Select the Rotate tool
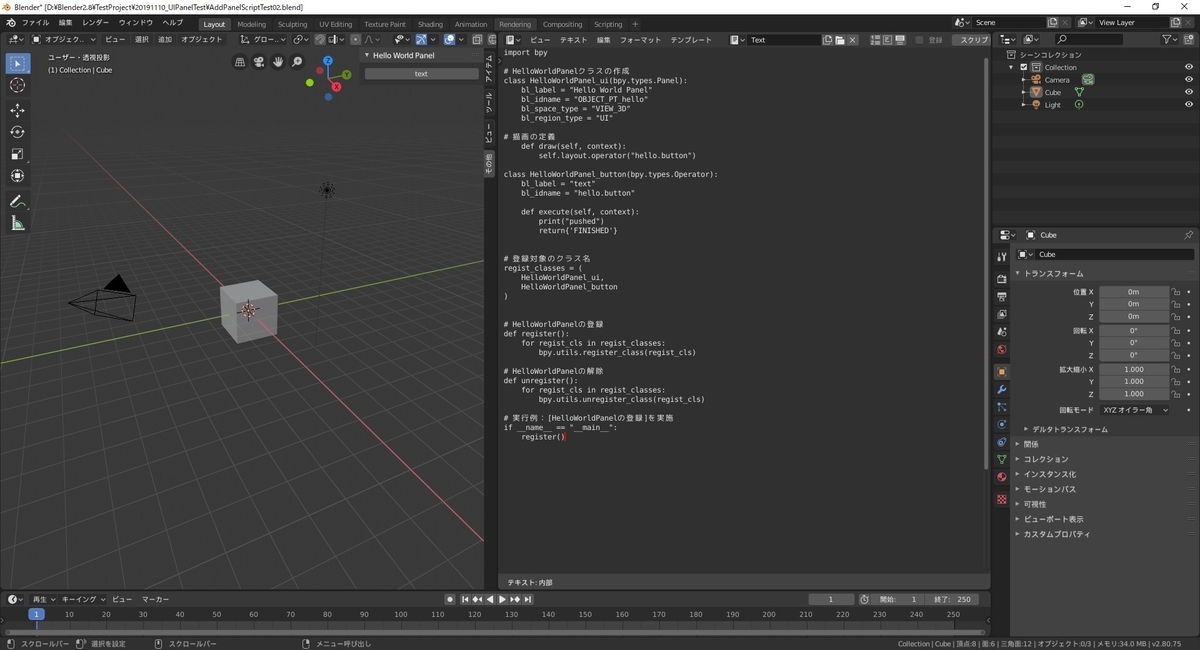 [18, 130]
